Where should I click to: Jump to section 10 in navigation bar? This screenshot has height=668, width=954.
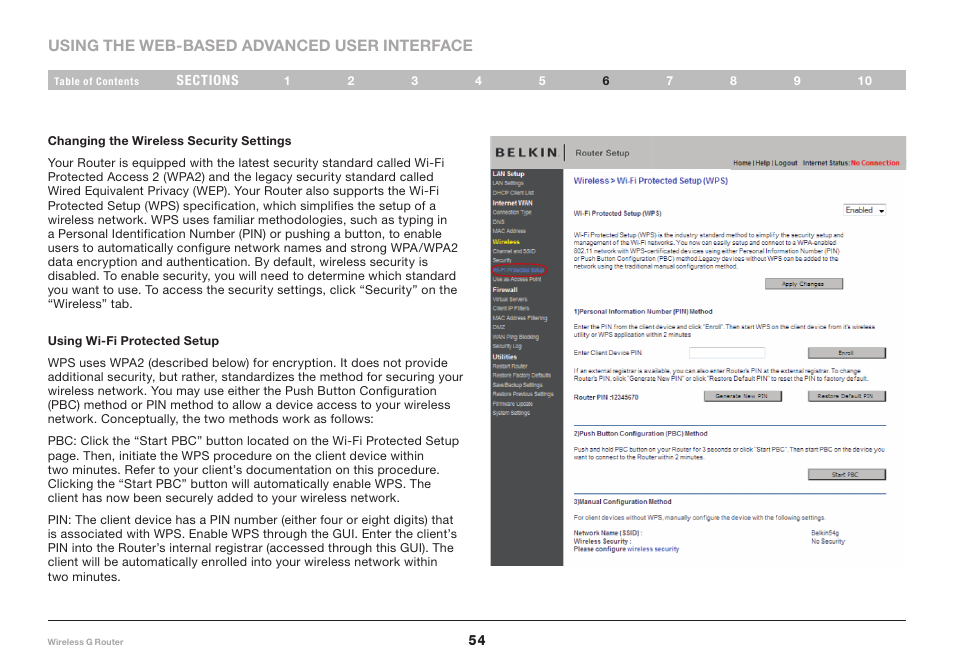865,81
